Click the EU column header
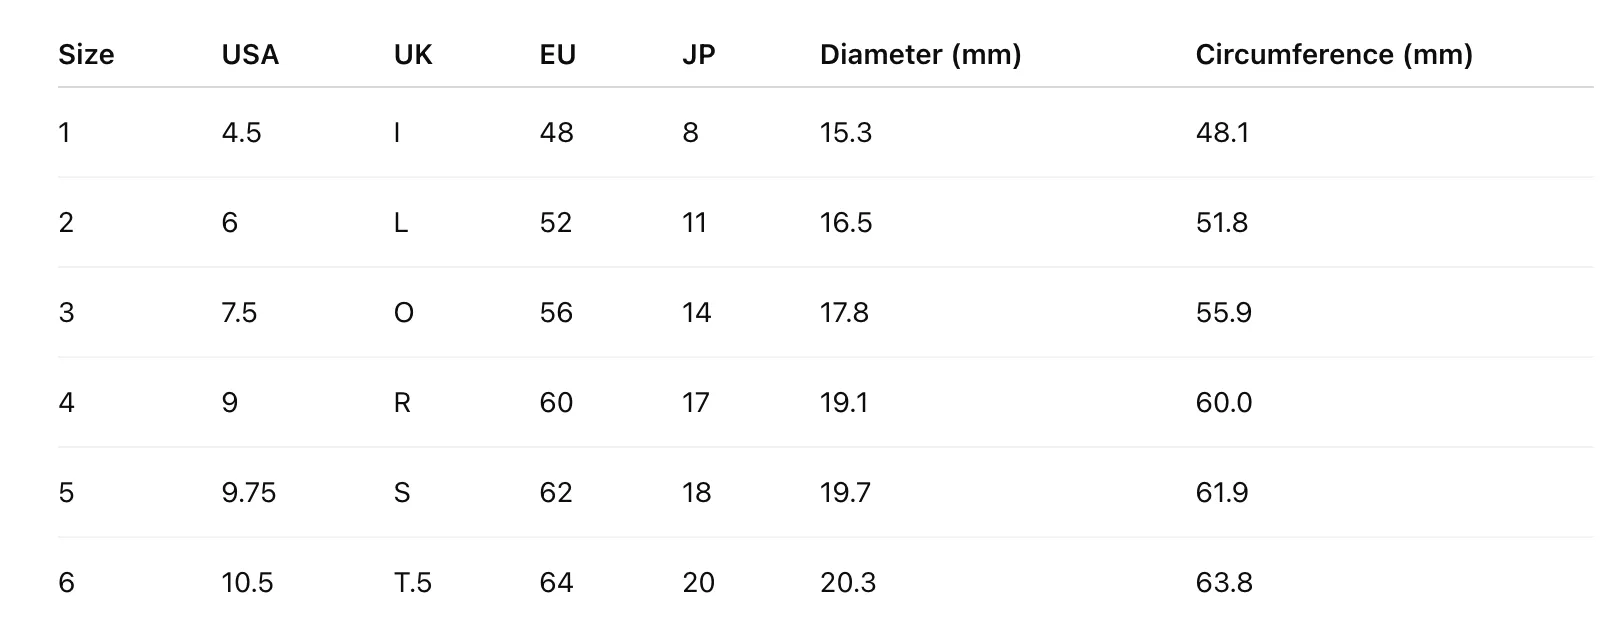Screen dimensions: 1624x634 click(x=558, y=54)
